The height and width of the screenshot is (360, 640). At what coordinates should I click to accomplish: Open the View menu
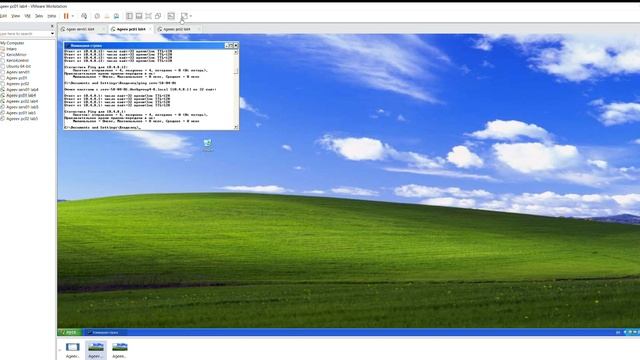click(16, 16)
